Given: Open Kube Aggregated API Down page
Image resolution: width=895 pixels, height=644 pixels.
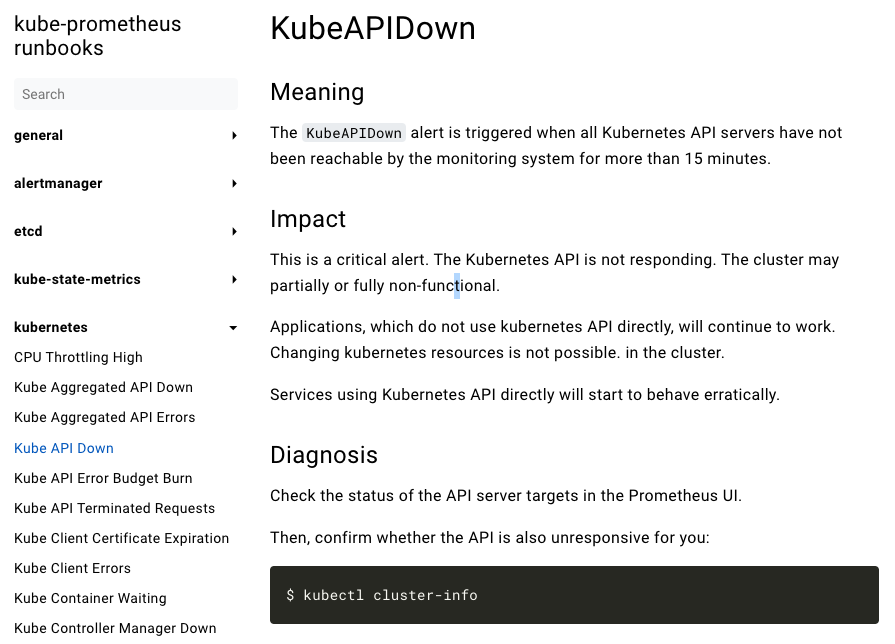Looking at the screenshot, I should [x=103, y=388].
